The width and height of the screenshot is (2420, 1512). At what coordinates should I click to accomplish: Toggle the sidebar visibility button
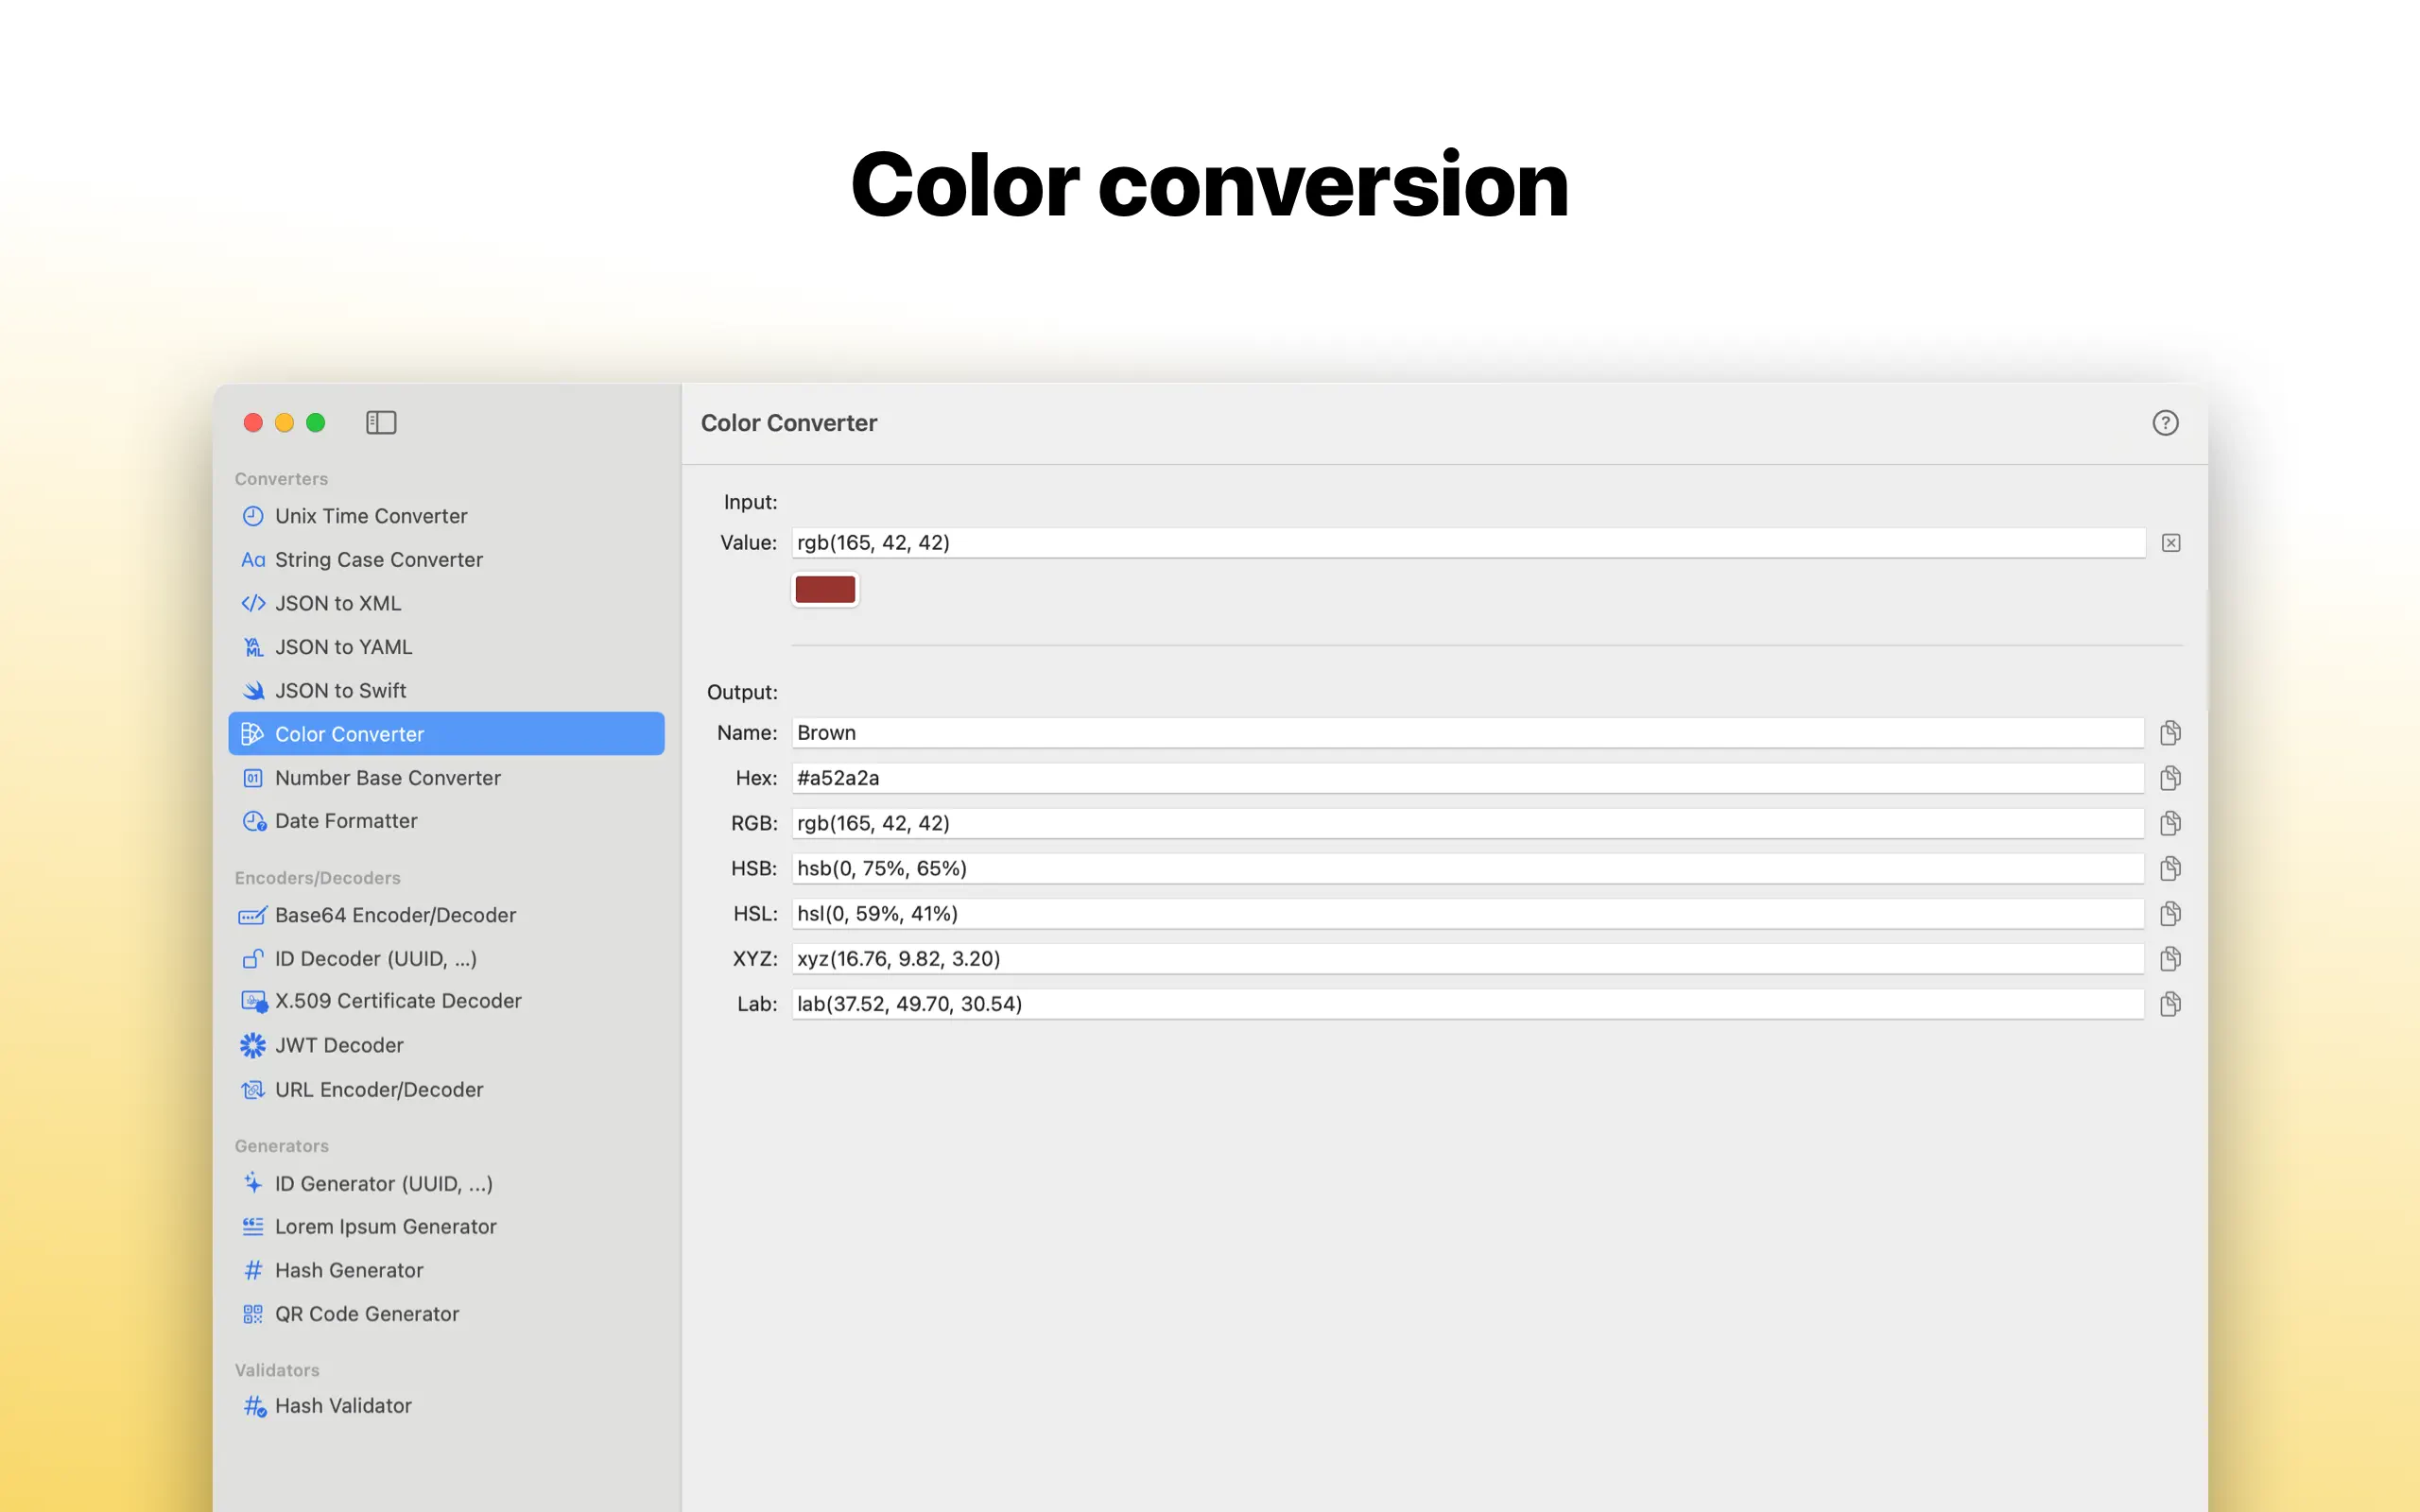pos(381,423)
